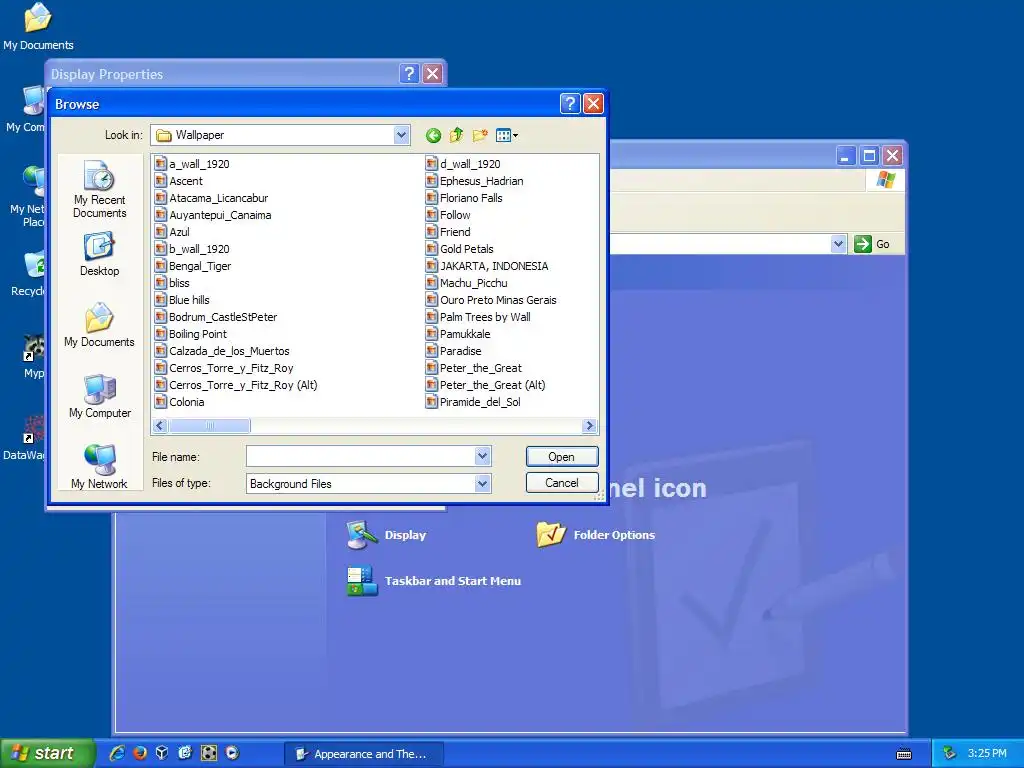Select the Bodrum_CastleStPeter file

[216, 317]
